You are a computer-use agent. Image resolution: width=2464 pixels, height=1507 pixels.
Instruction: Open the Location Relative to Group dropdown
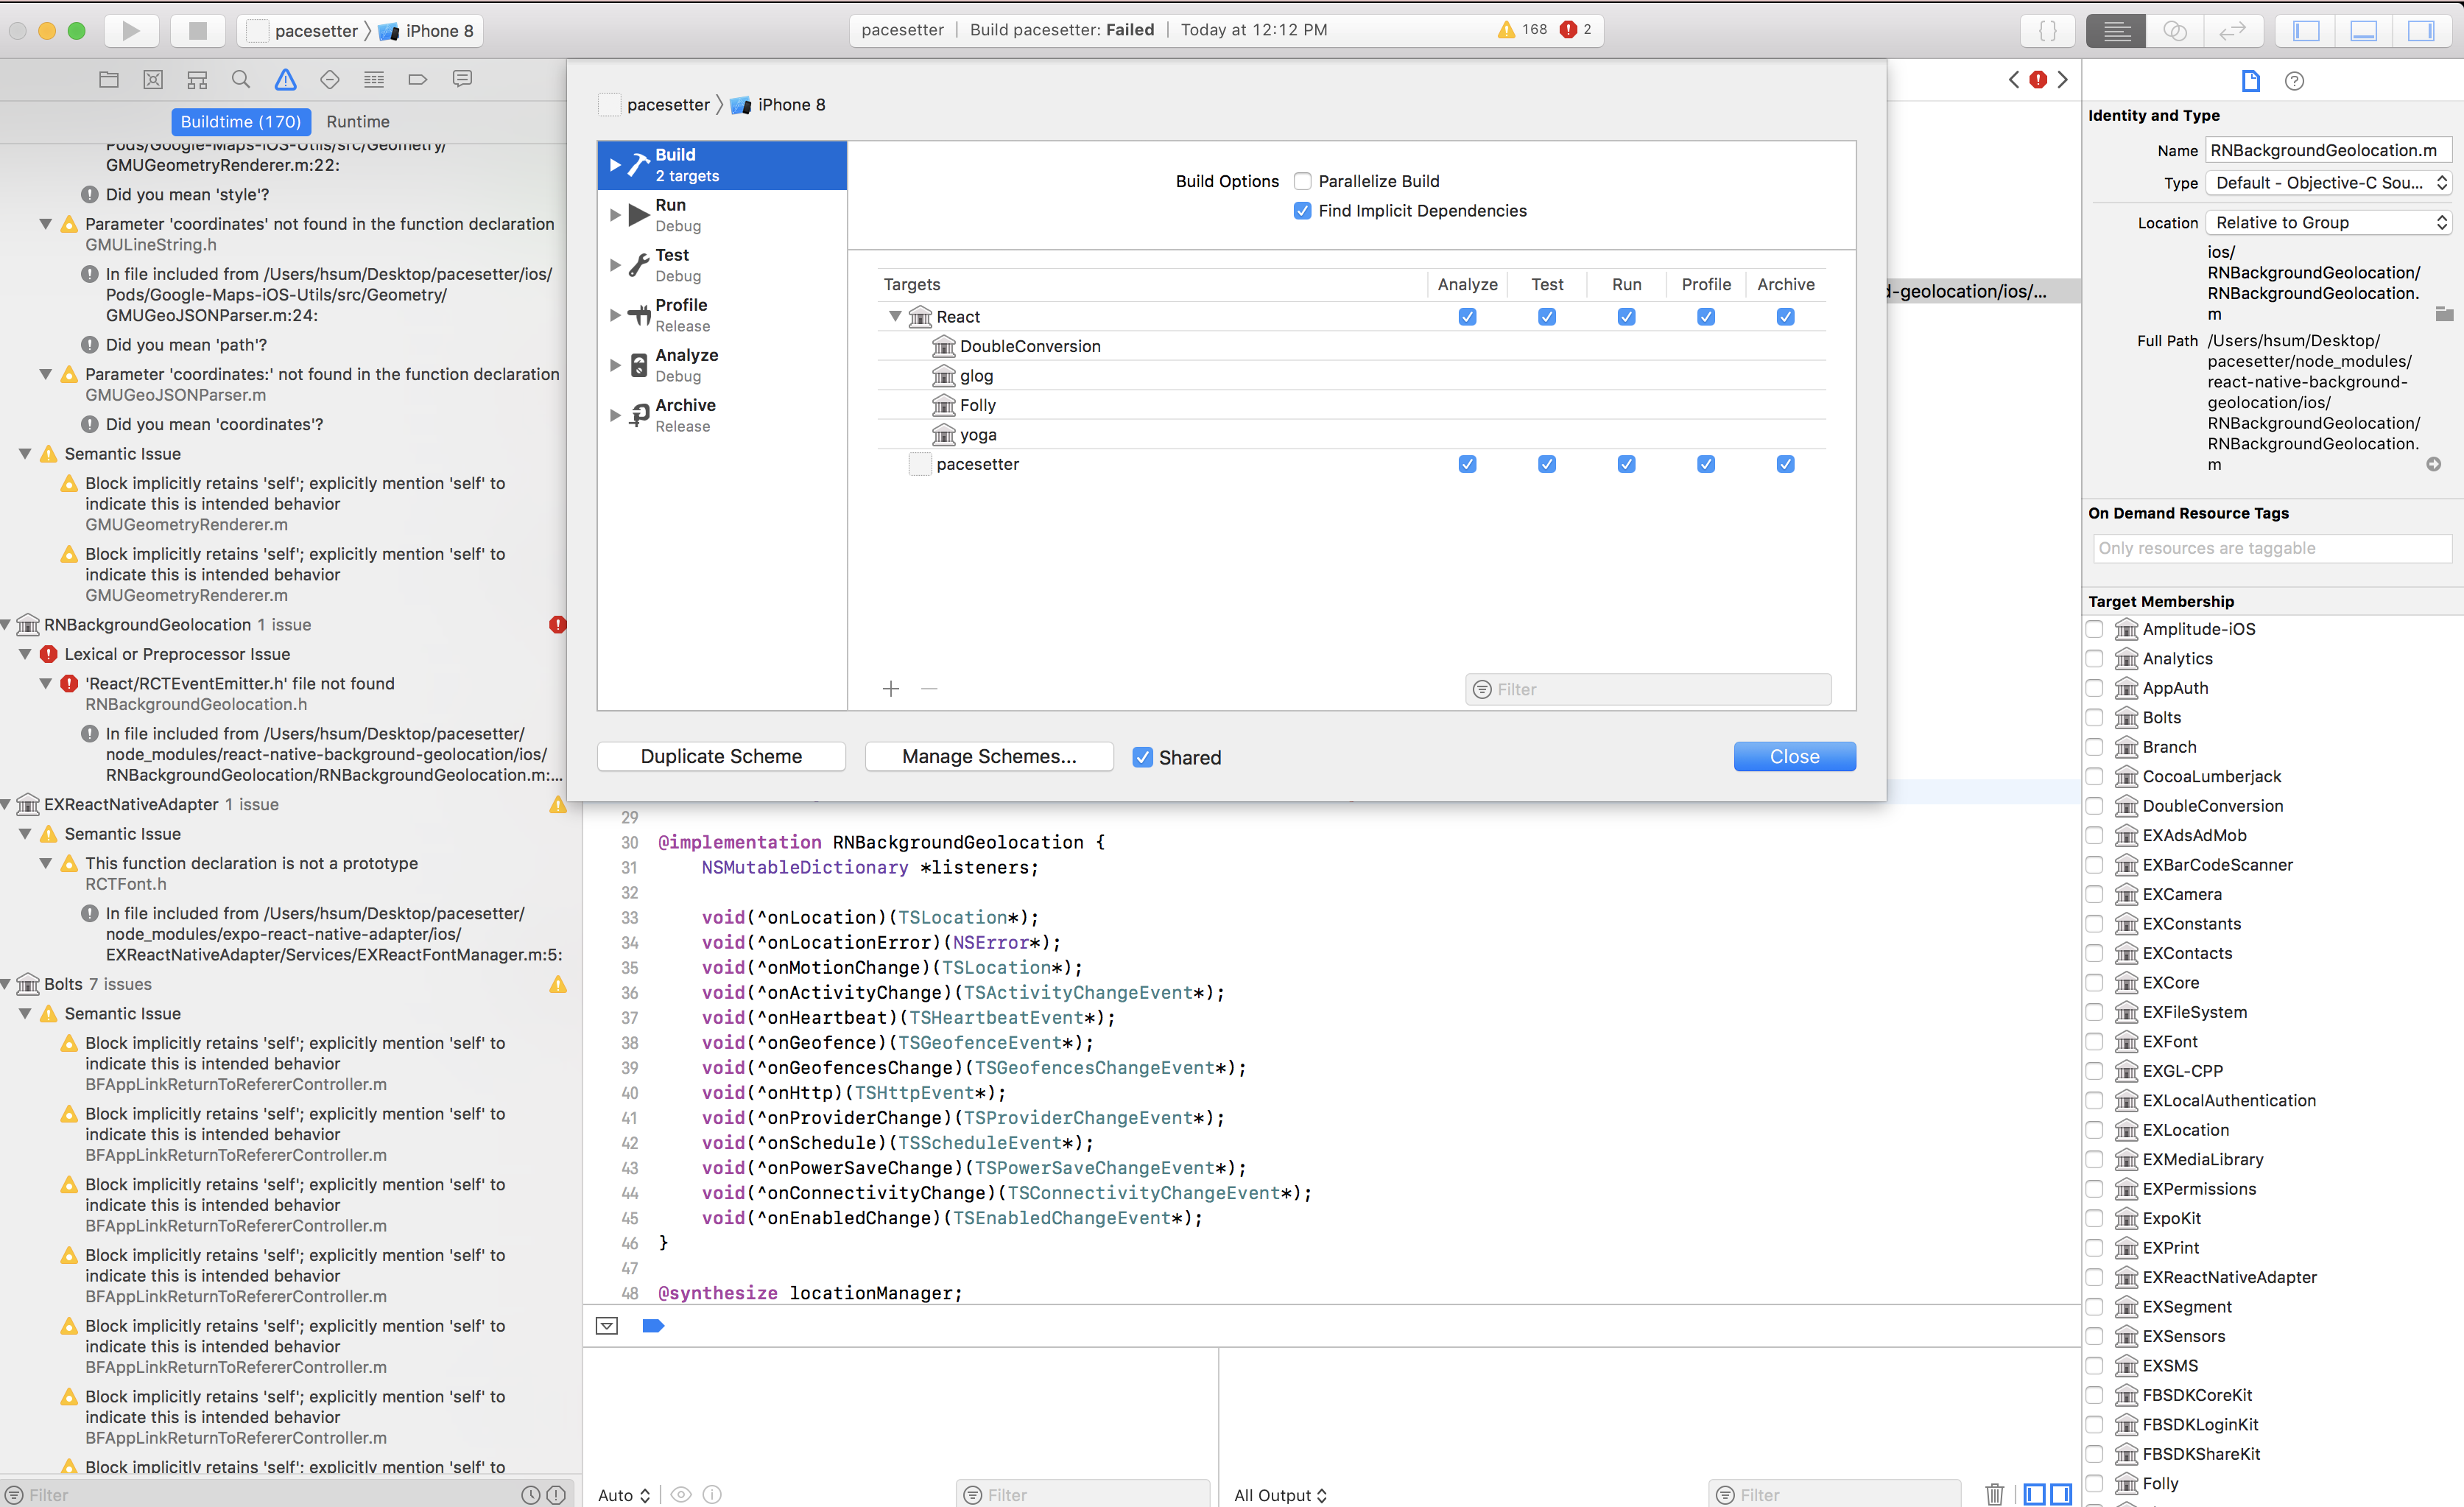pos(2327,222)
